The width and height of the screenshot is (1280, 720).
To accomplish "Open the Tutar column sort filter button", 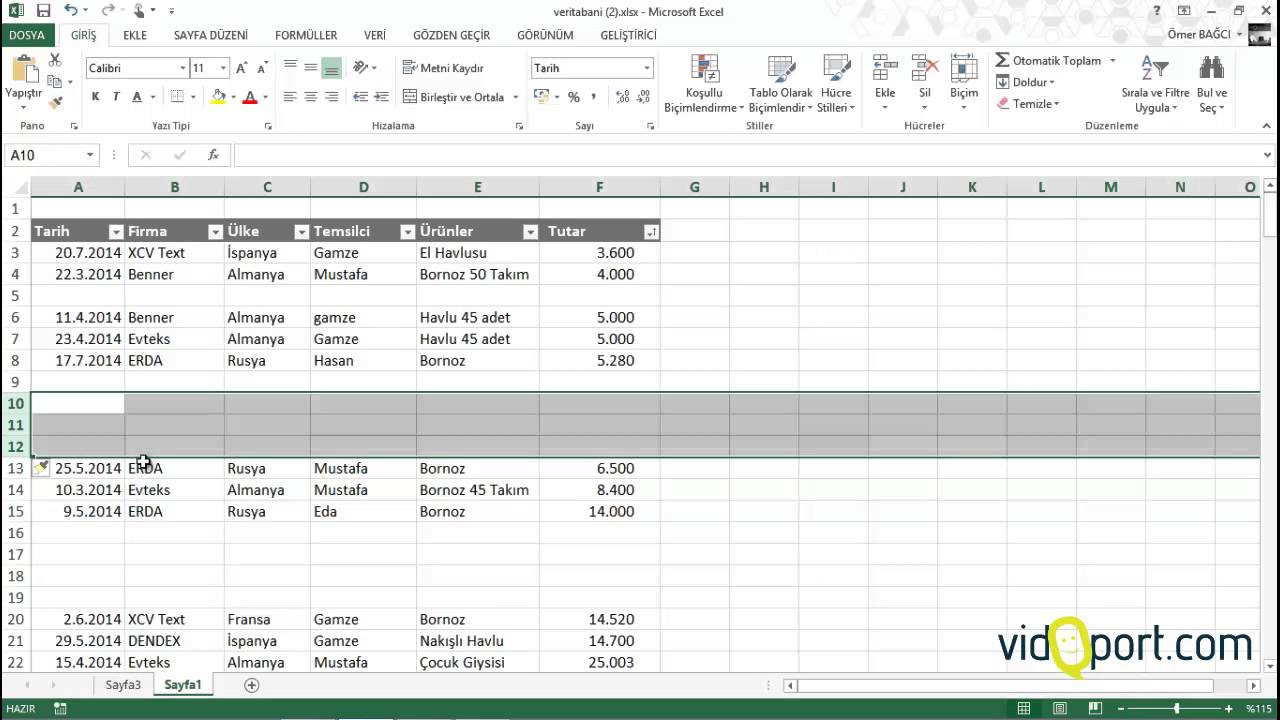I will tap(651, 232).
